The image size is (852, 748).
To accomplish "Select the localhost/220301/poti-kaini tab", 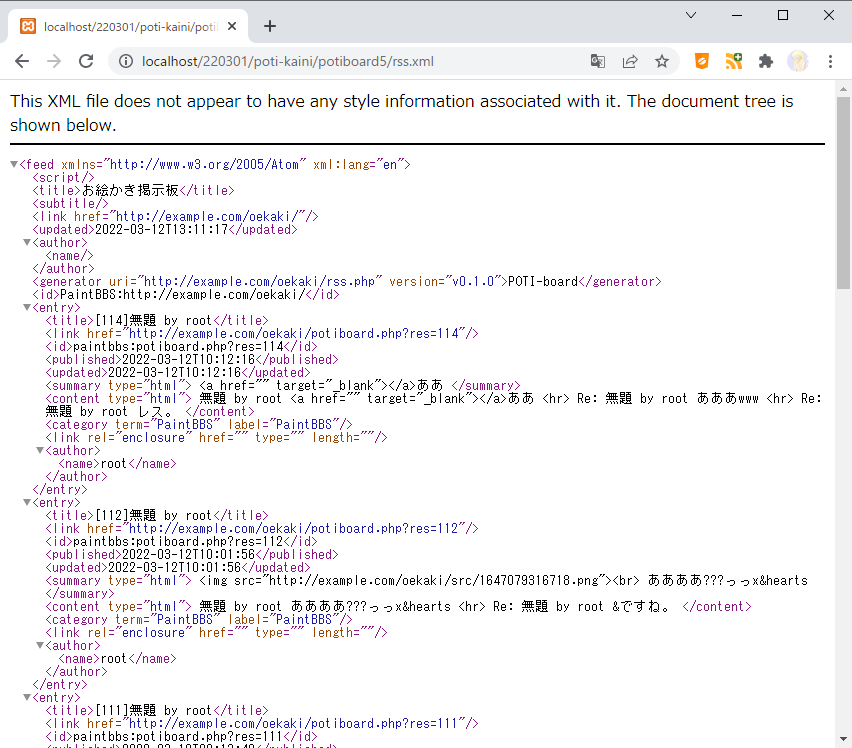I will 128,26.
